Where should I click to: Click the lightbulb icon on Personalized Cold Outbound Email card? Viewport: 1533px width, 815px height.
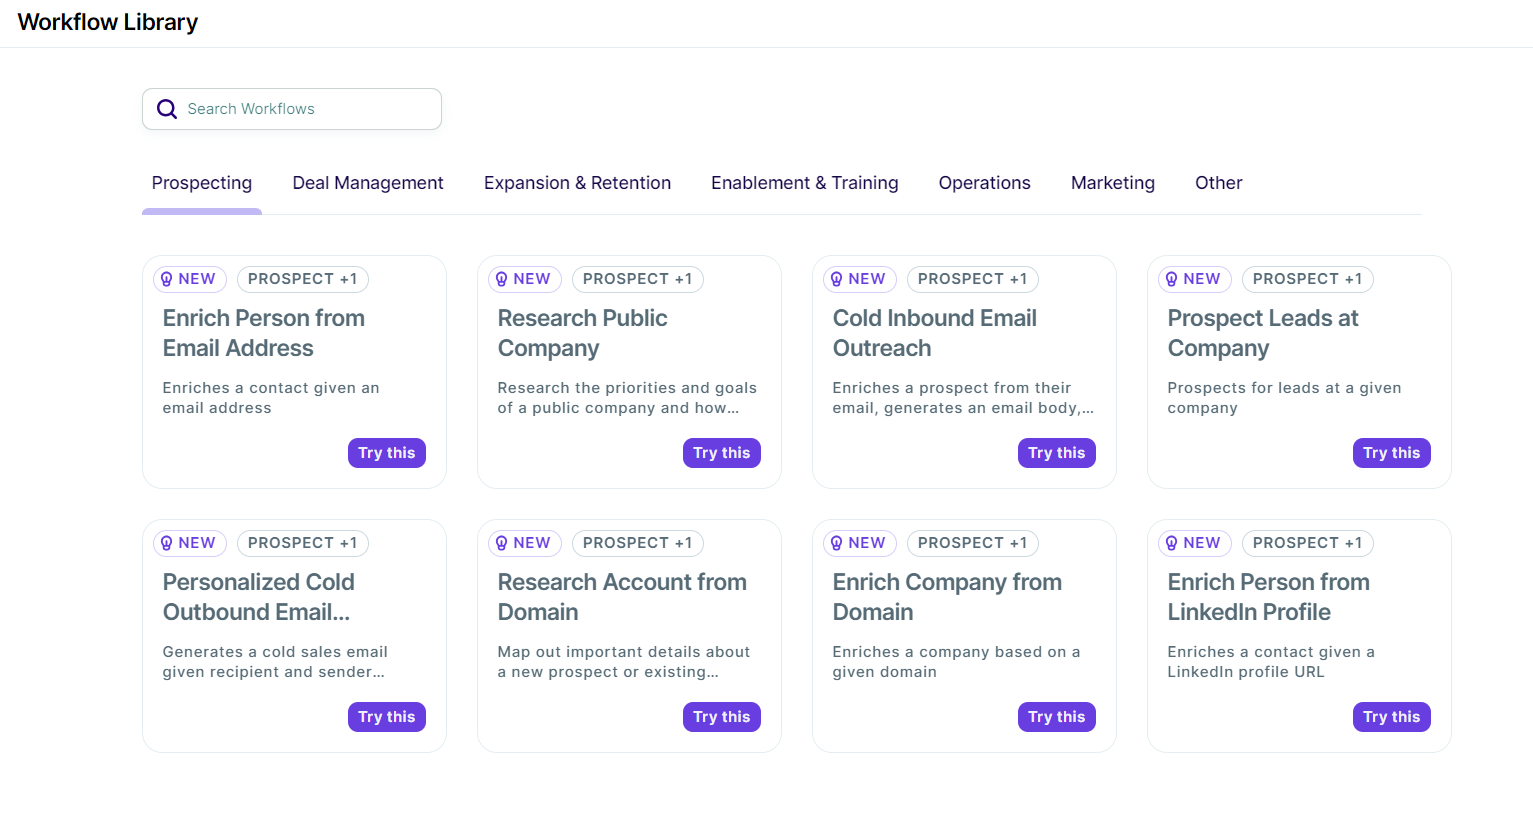167,543
